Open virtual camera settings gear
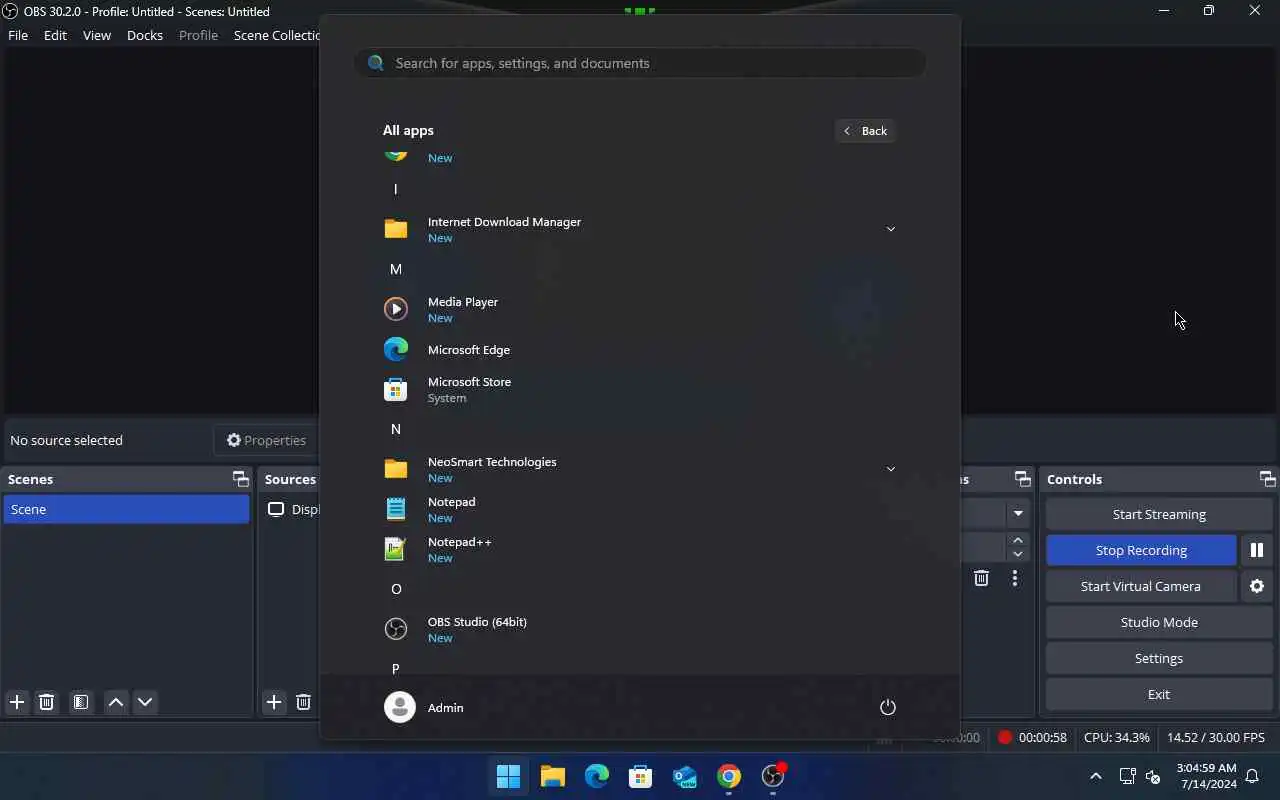The height and width of the screenshot is (800, 1280). point(1257,586)
